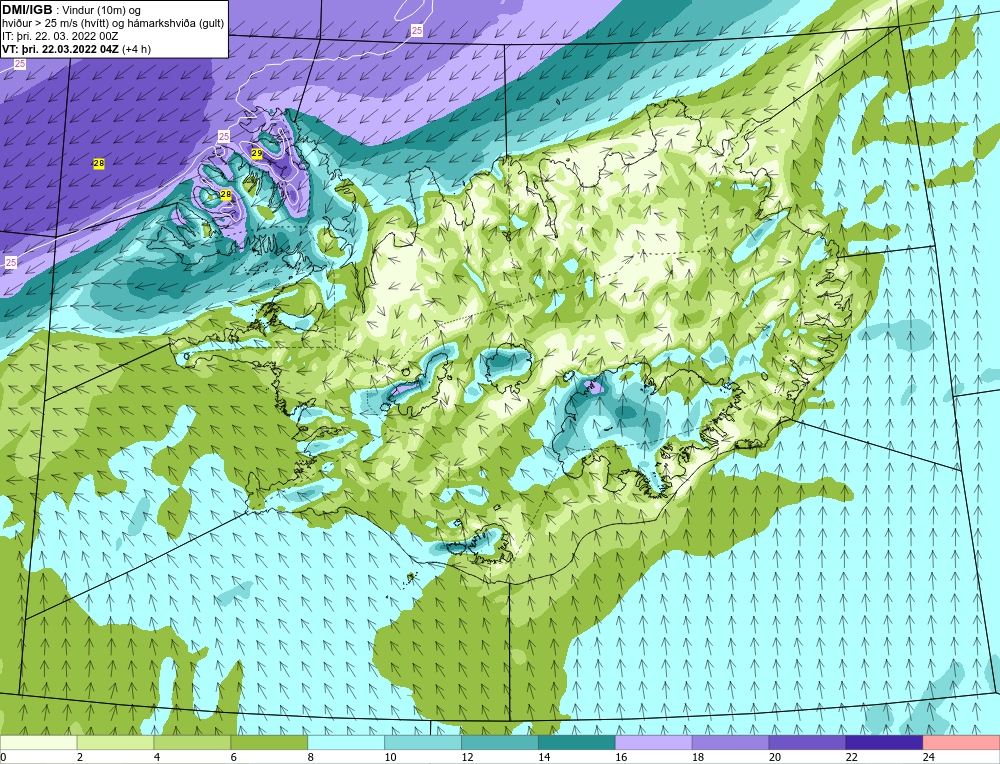This screenshot has height=764, width=1000.
Task: Click the legend scale number 6
Action: [234, 757]
